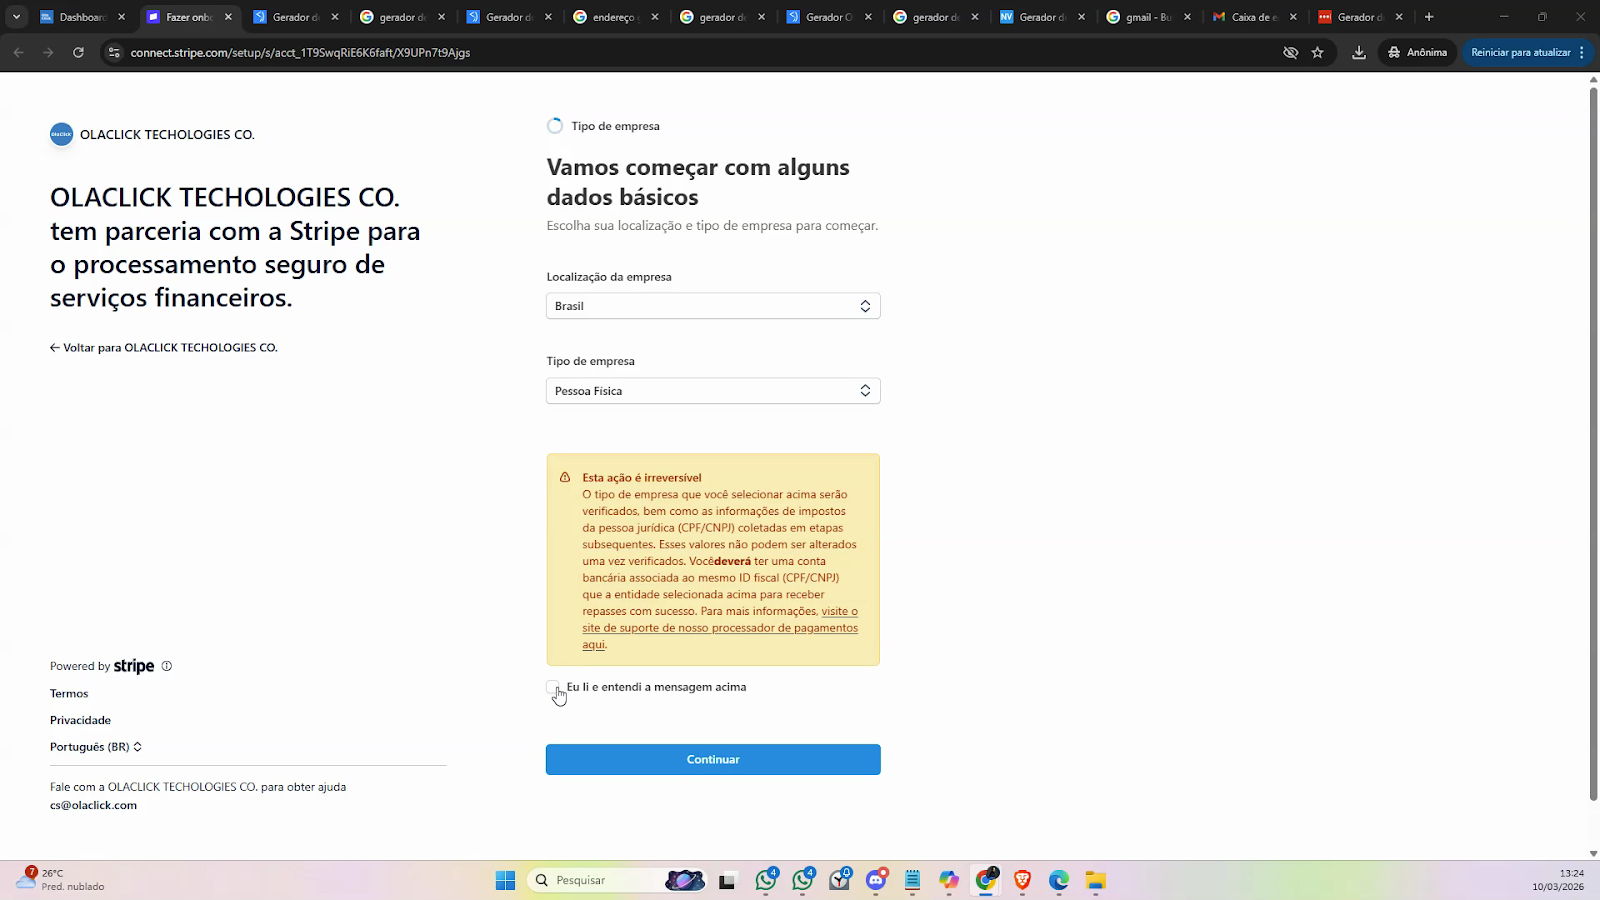Viewport: 1600px width, 900px height.
Task: Click the OlaClick round logo icon
Action: (x=61, y=134)
